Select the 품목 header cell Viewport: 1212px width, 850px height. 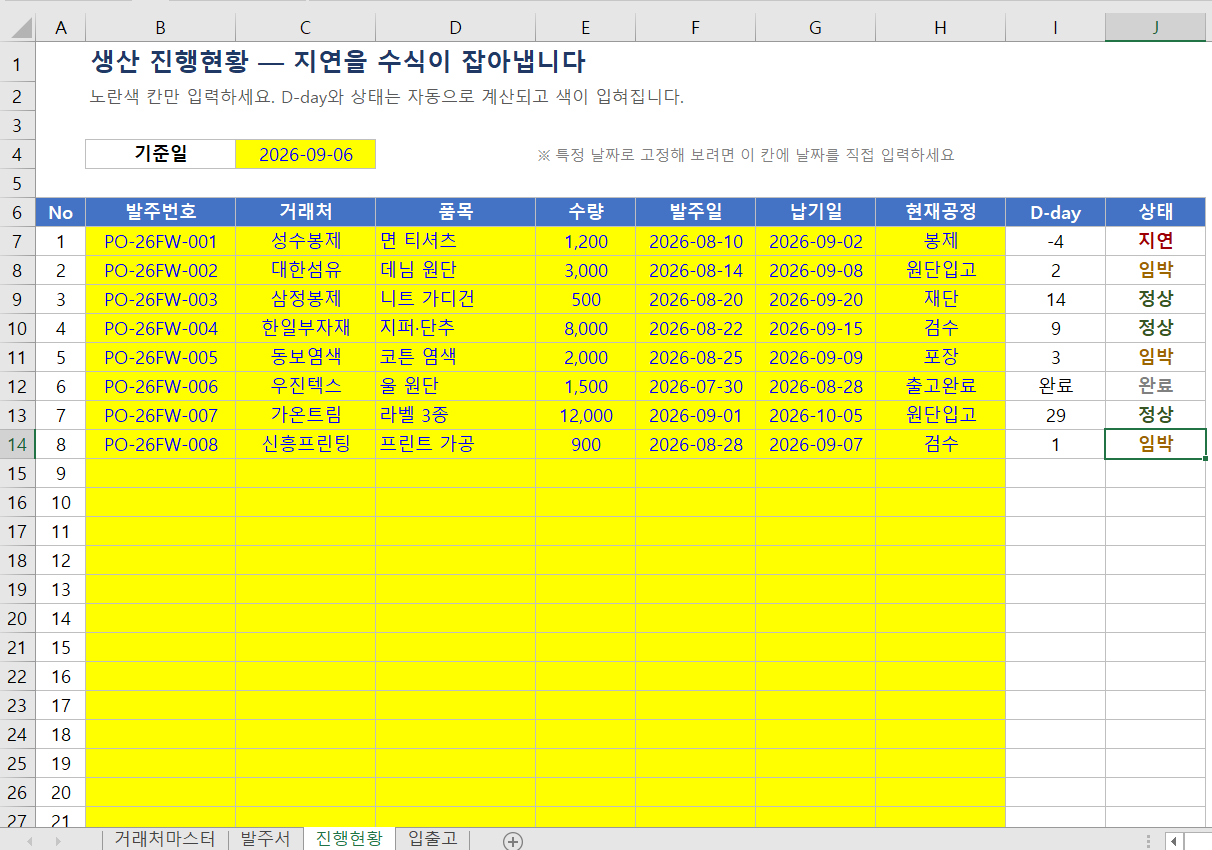coord(456,212)
